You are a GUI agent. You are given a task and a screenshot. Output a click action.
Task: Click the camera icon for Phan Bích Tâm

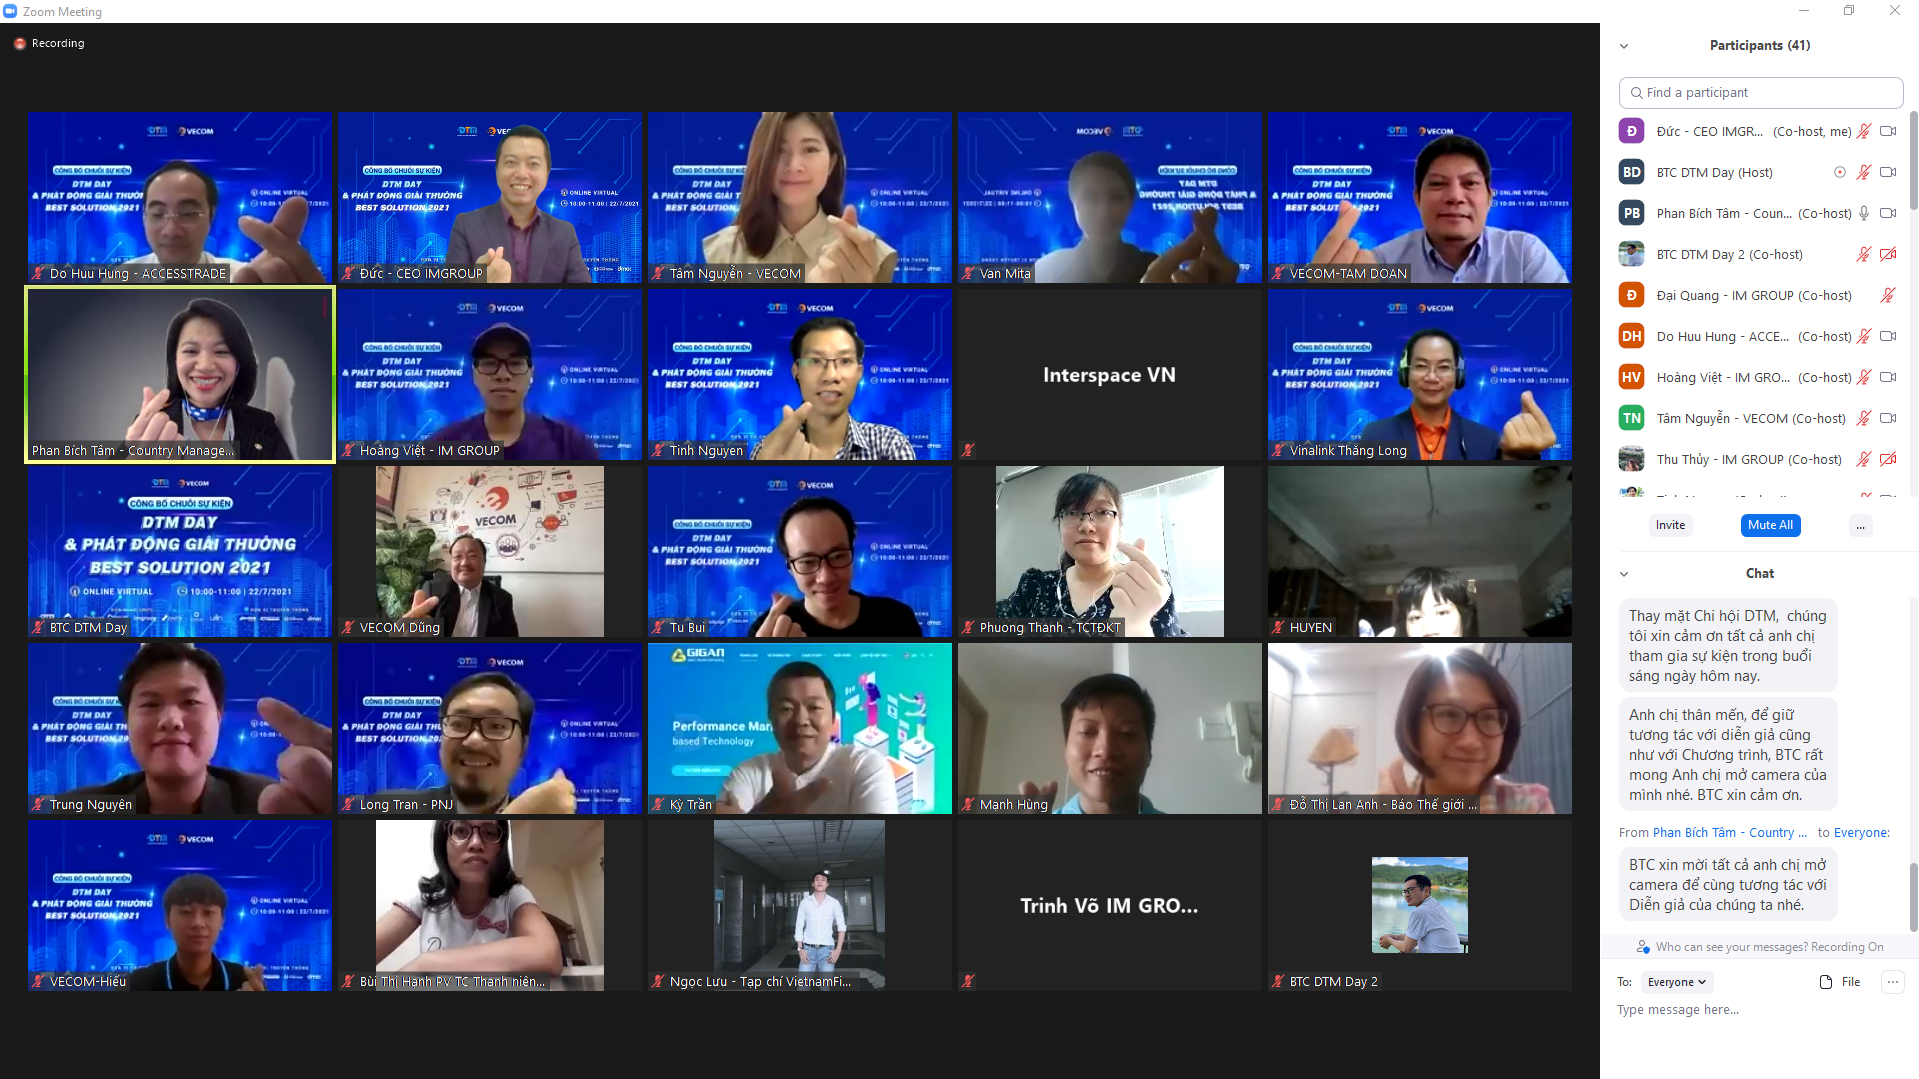click(x=1888, y=213)
